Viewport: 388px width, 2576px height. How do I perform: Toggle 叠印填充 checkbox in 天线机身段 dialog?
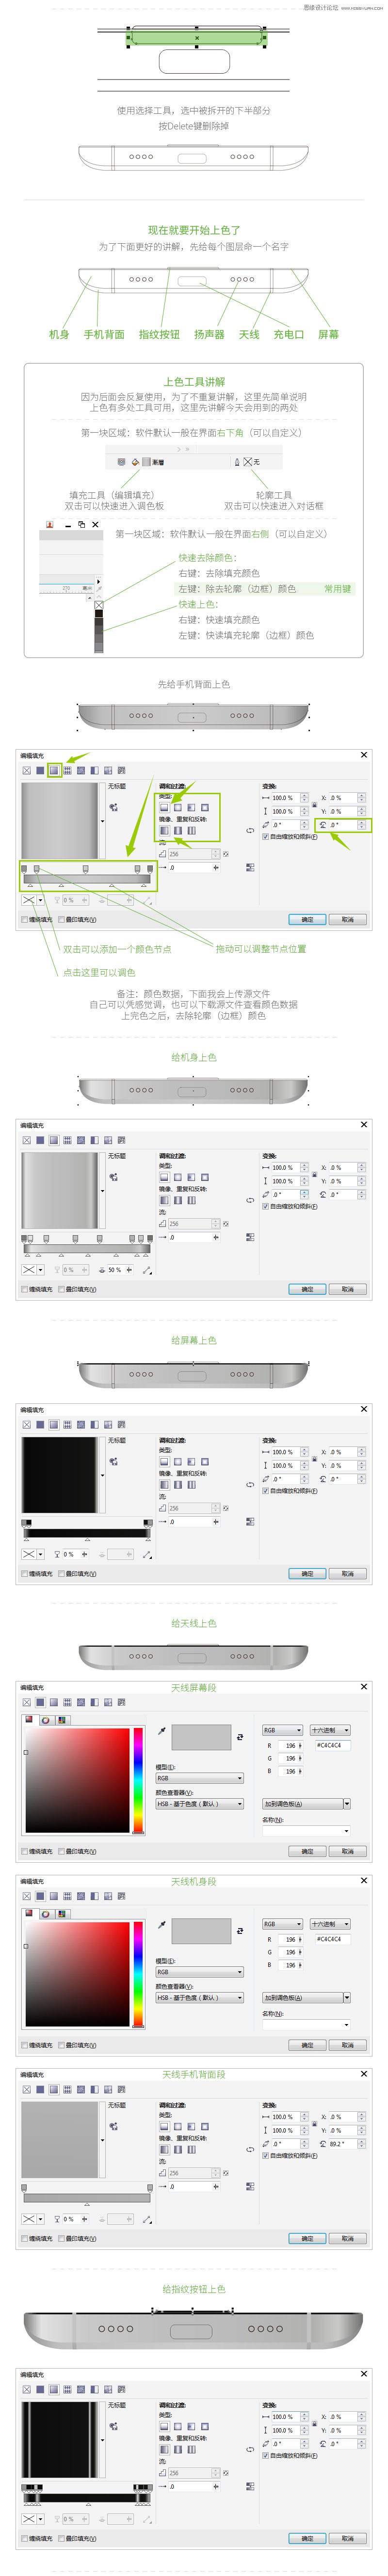tap(61, 2046)
